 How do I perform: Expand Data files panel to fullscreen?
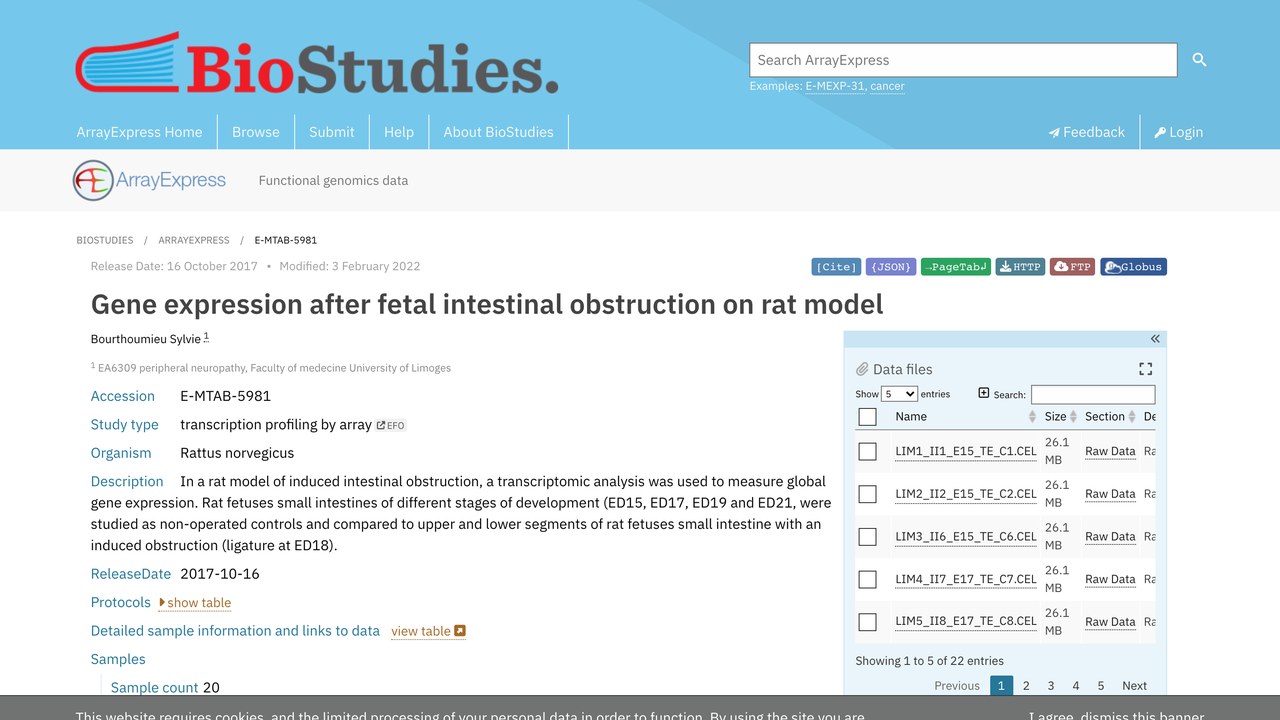(x=1146, y=369)
